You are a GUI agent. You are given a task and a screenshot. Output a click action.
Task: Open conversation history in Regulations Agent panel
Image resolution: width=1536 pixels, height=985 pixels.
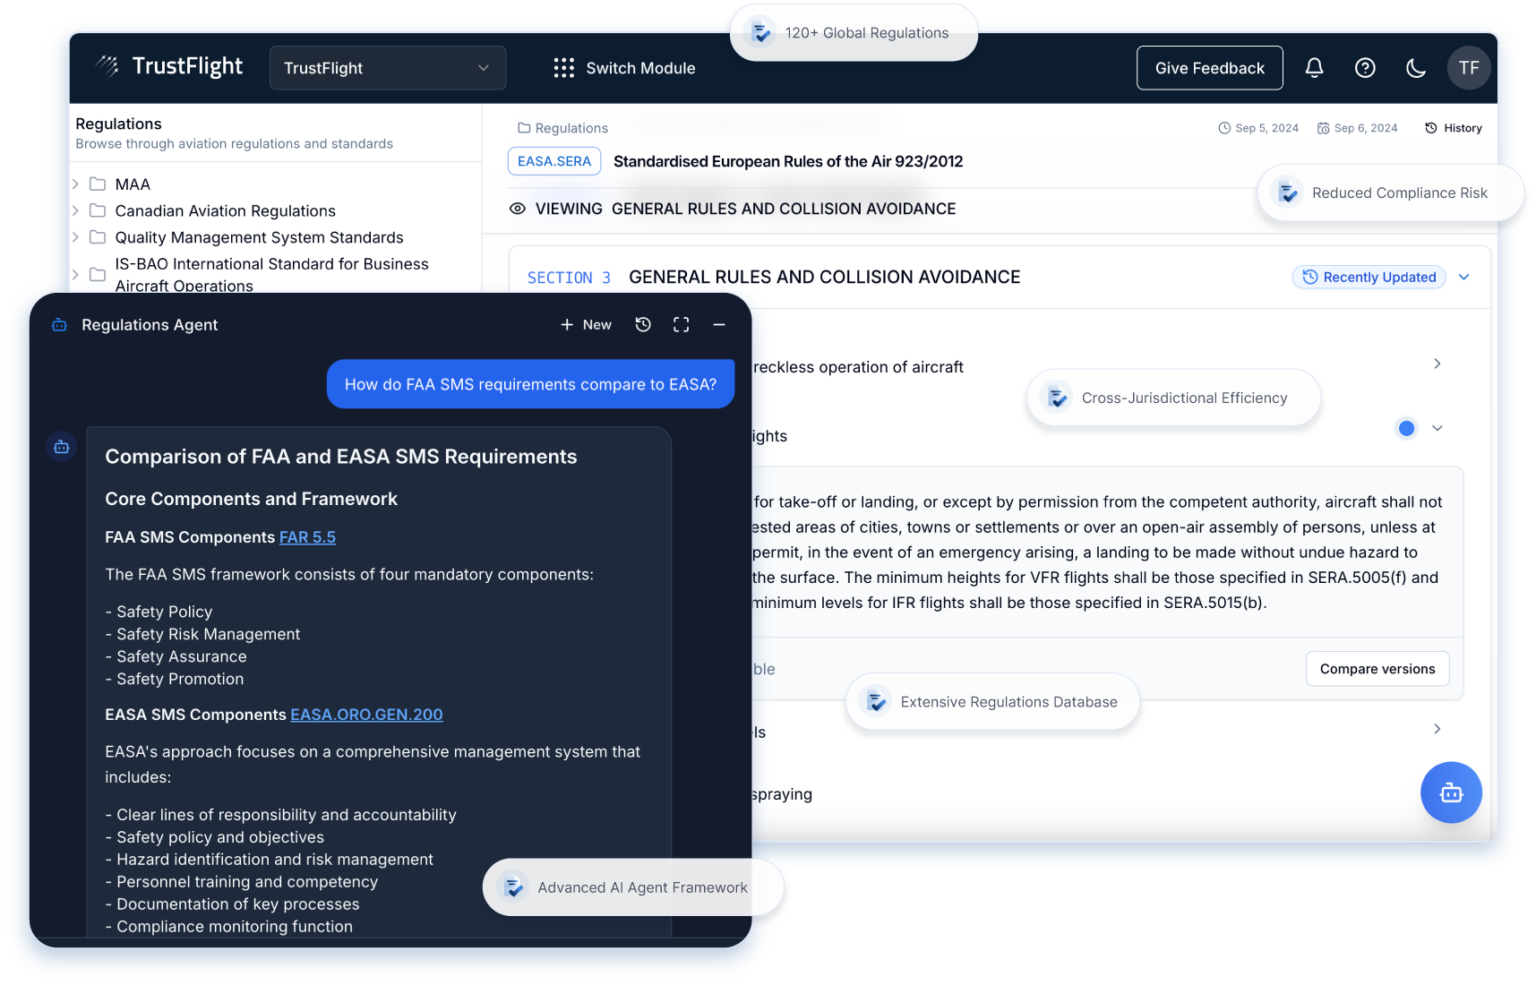(x=643, y=324)
